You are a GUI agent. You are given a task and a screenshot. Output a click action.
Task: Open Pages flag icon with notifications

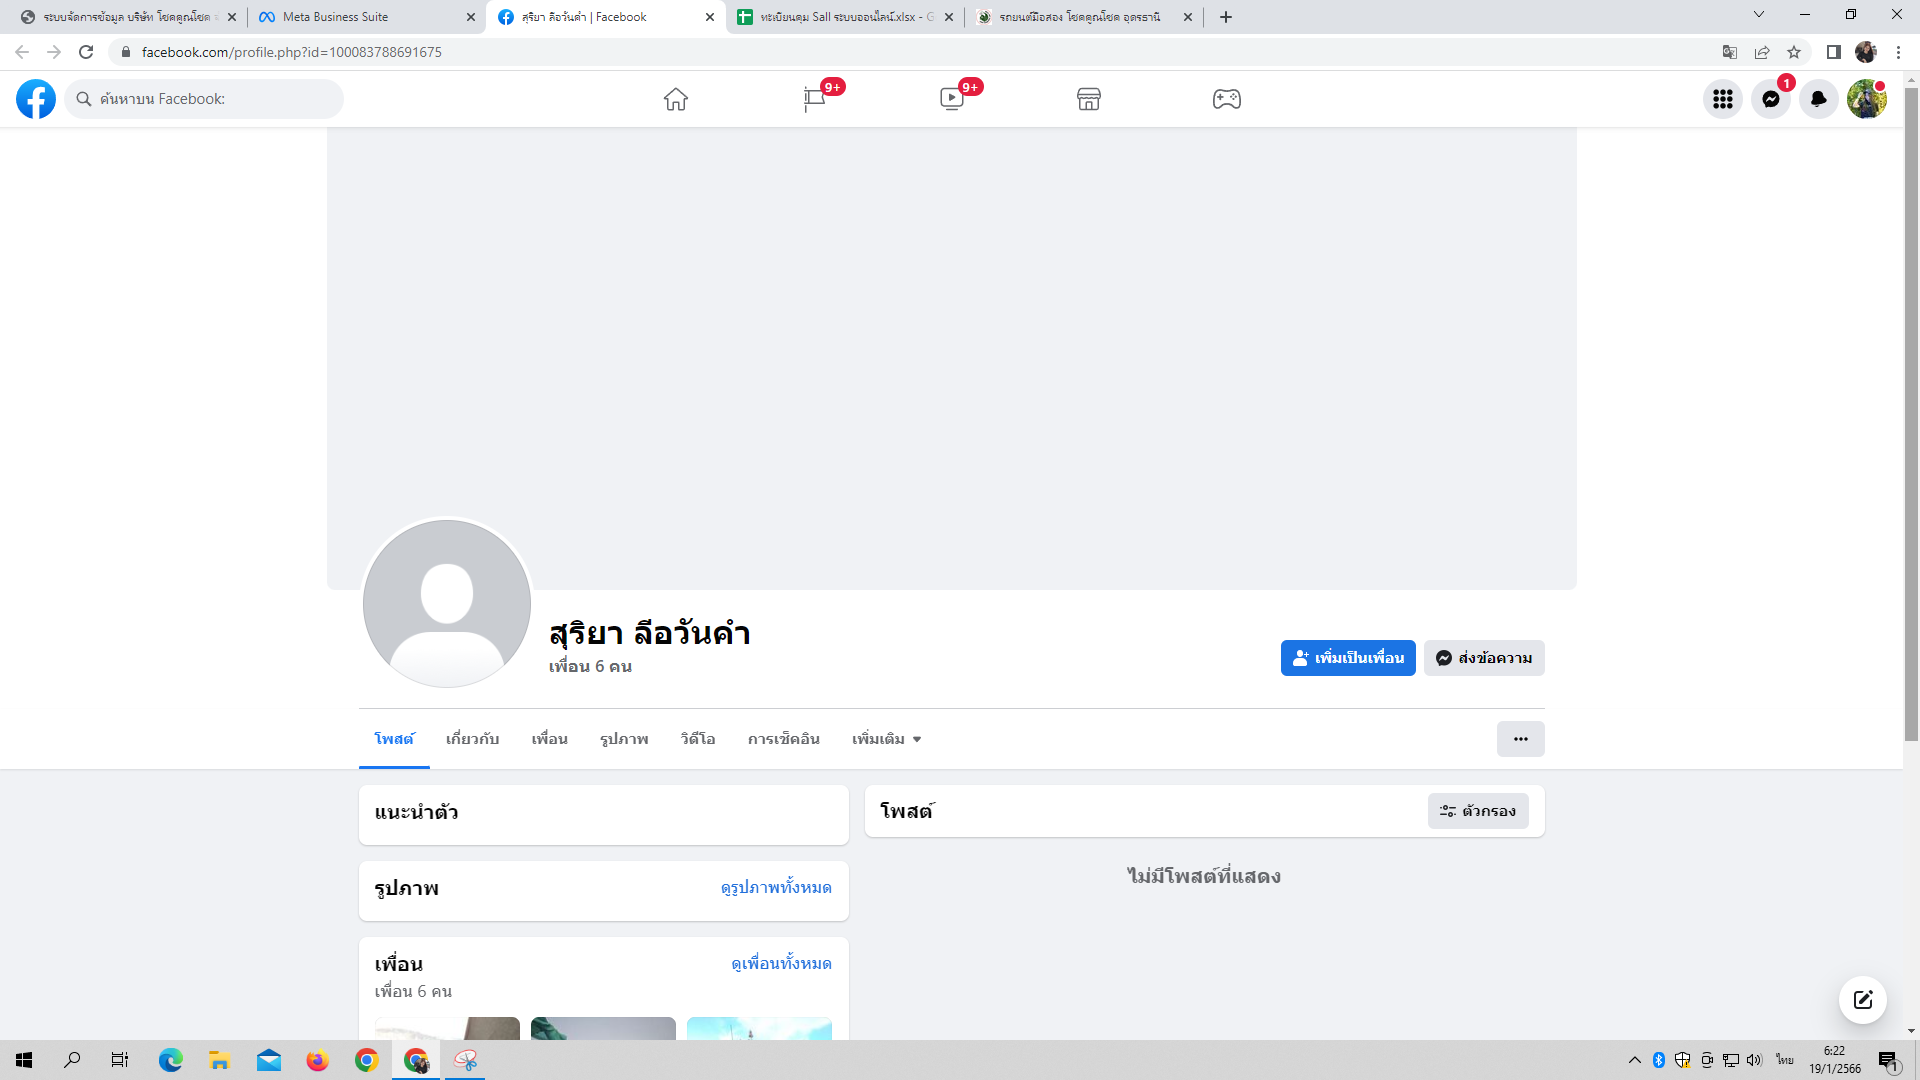(x=814, y=99)
